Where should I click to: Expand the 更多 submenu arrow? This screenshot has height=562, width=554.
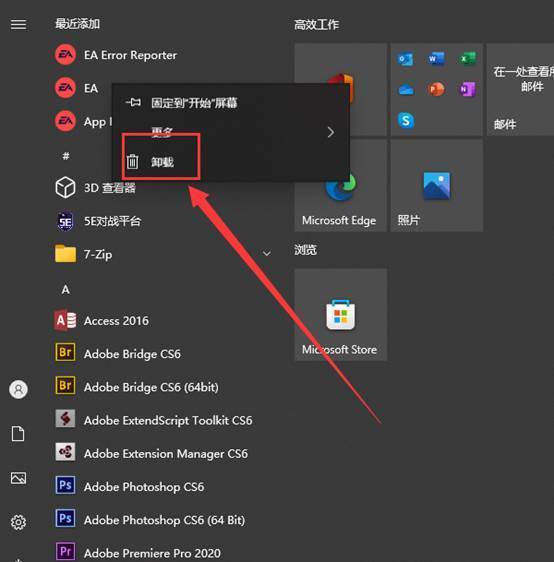coord(331,133)
